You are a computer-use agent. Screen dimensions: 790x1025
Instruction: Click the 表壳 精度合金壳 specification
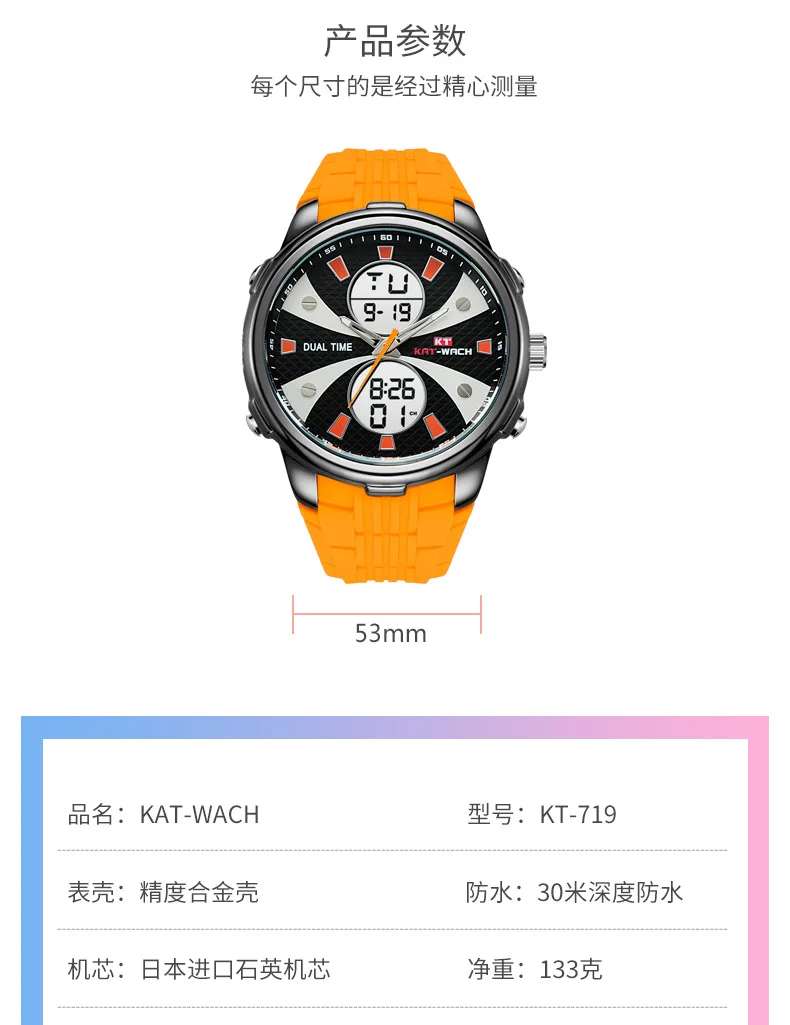[163, 892]
